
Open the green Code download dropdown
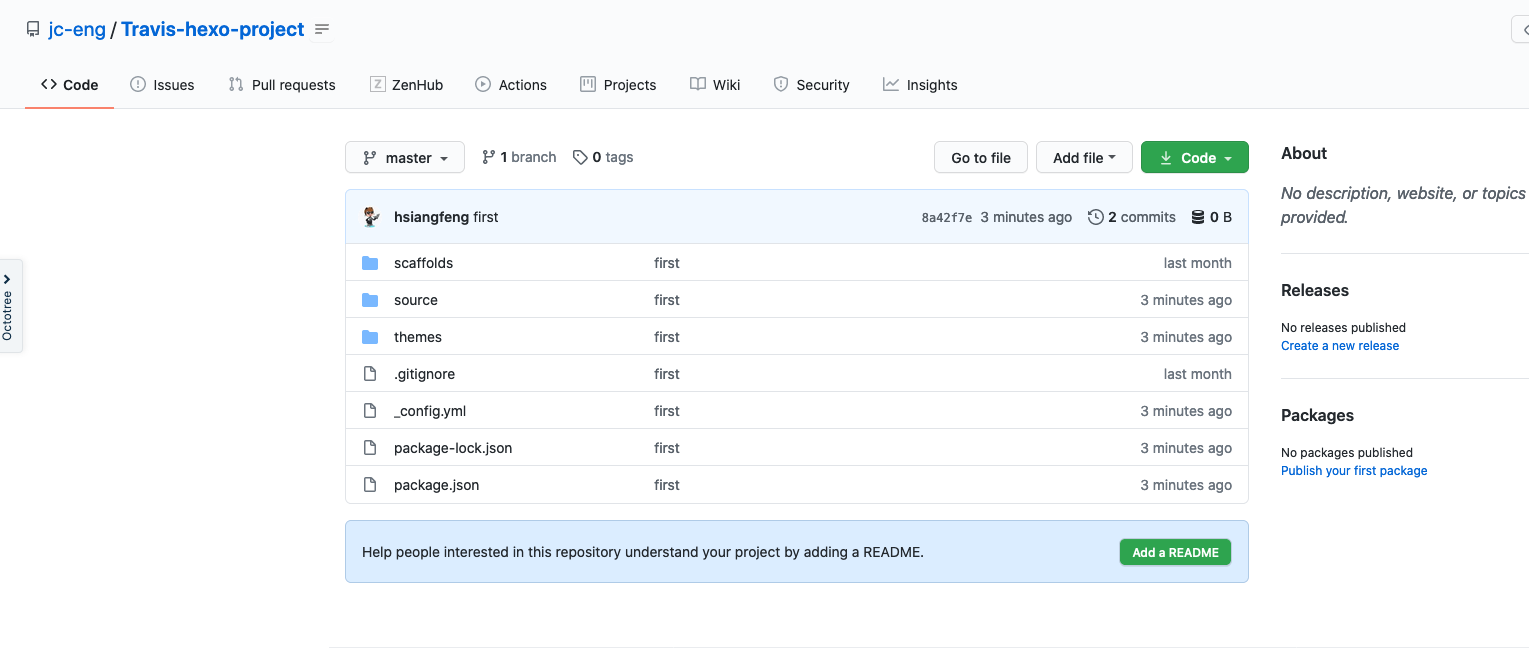point(1194,158)
